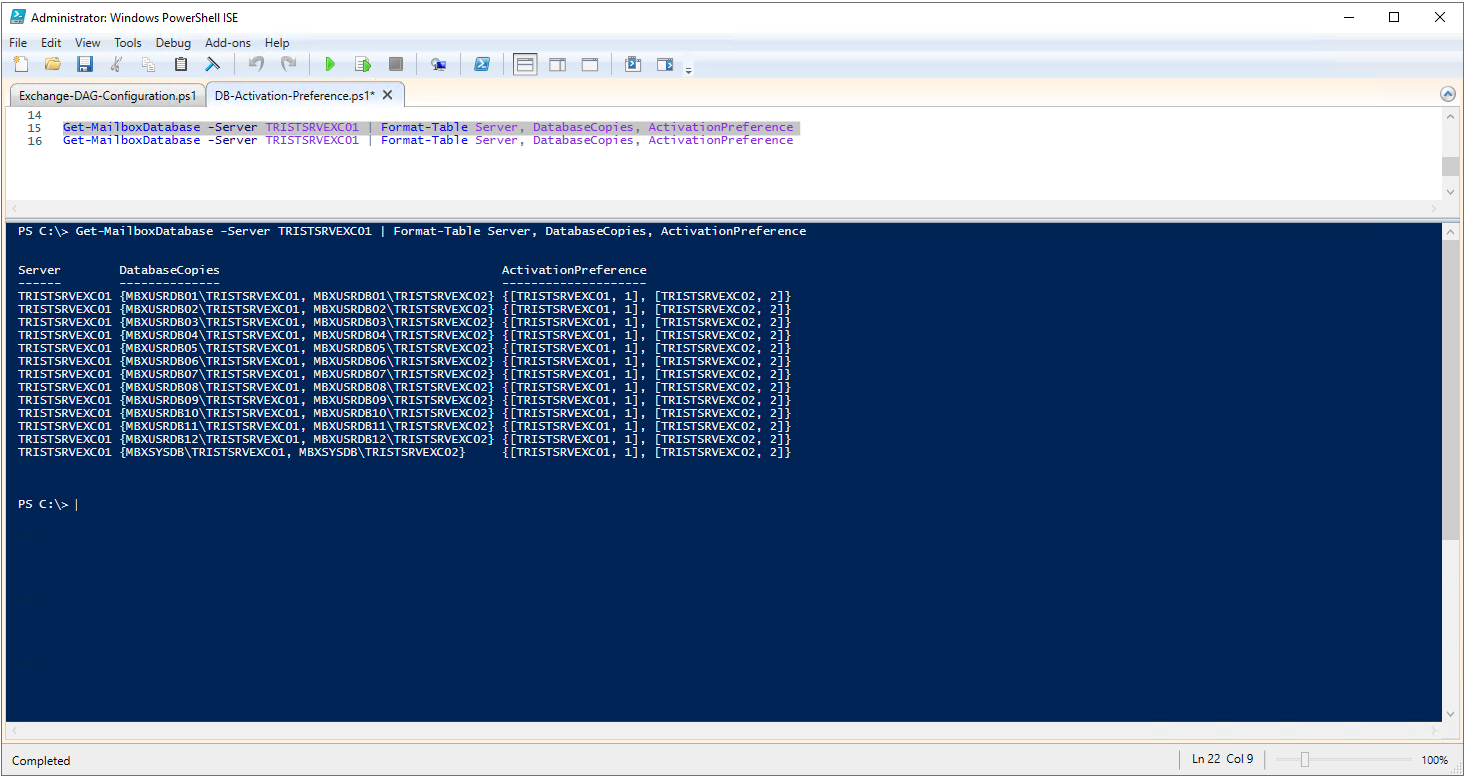Image resolution: width=1465 pixels, height=776 pixels.
Task: Select the DB-Activation-Preference.ps1 tab
Action: point(295,95)
